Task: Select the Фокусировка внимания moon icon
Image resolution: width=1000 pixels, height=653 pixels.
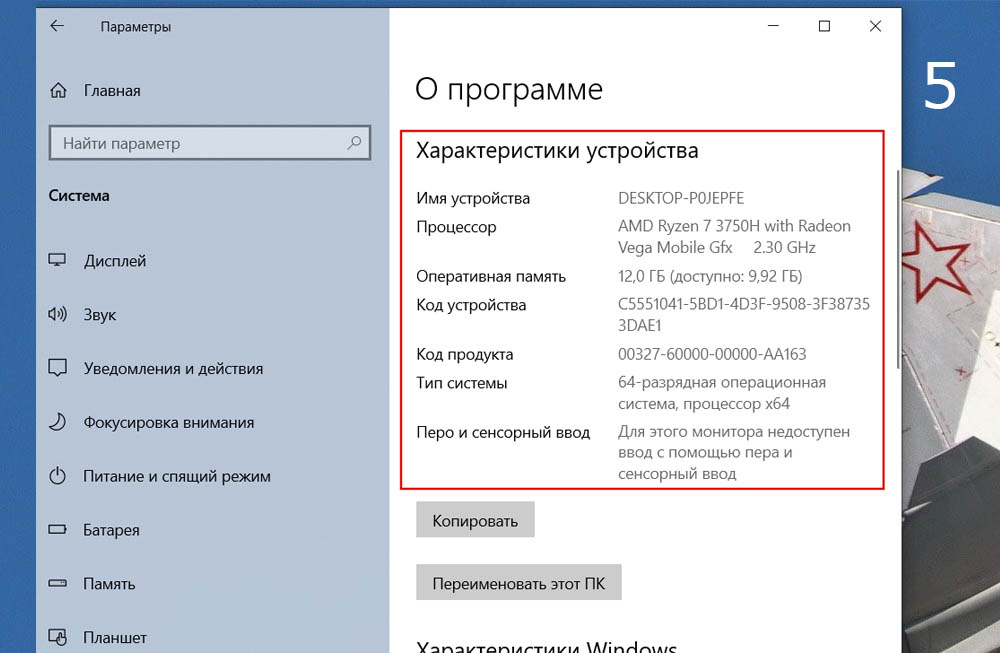Action: click(x=57, y=422)
